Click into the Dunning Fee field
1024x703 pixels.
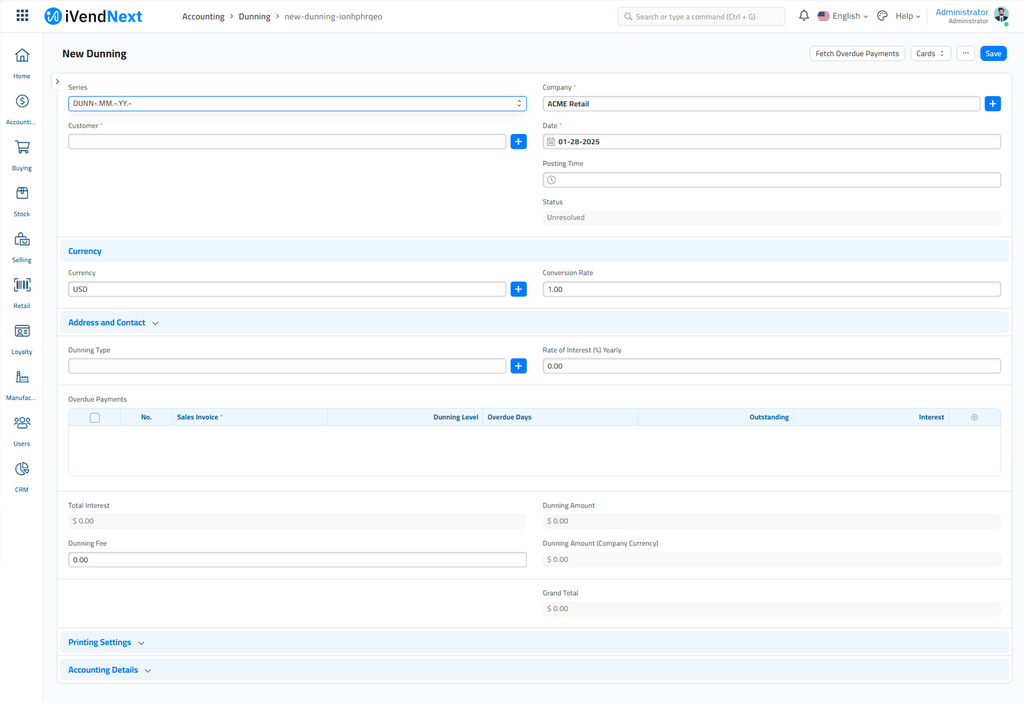297,560
